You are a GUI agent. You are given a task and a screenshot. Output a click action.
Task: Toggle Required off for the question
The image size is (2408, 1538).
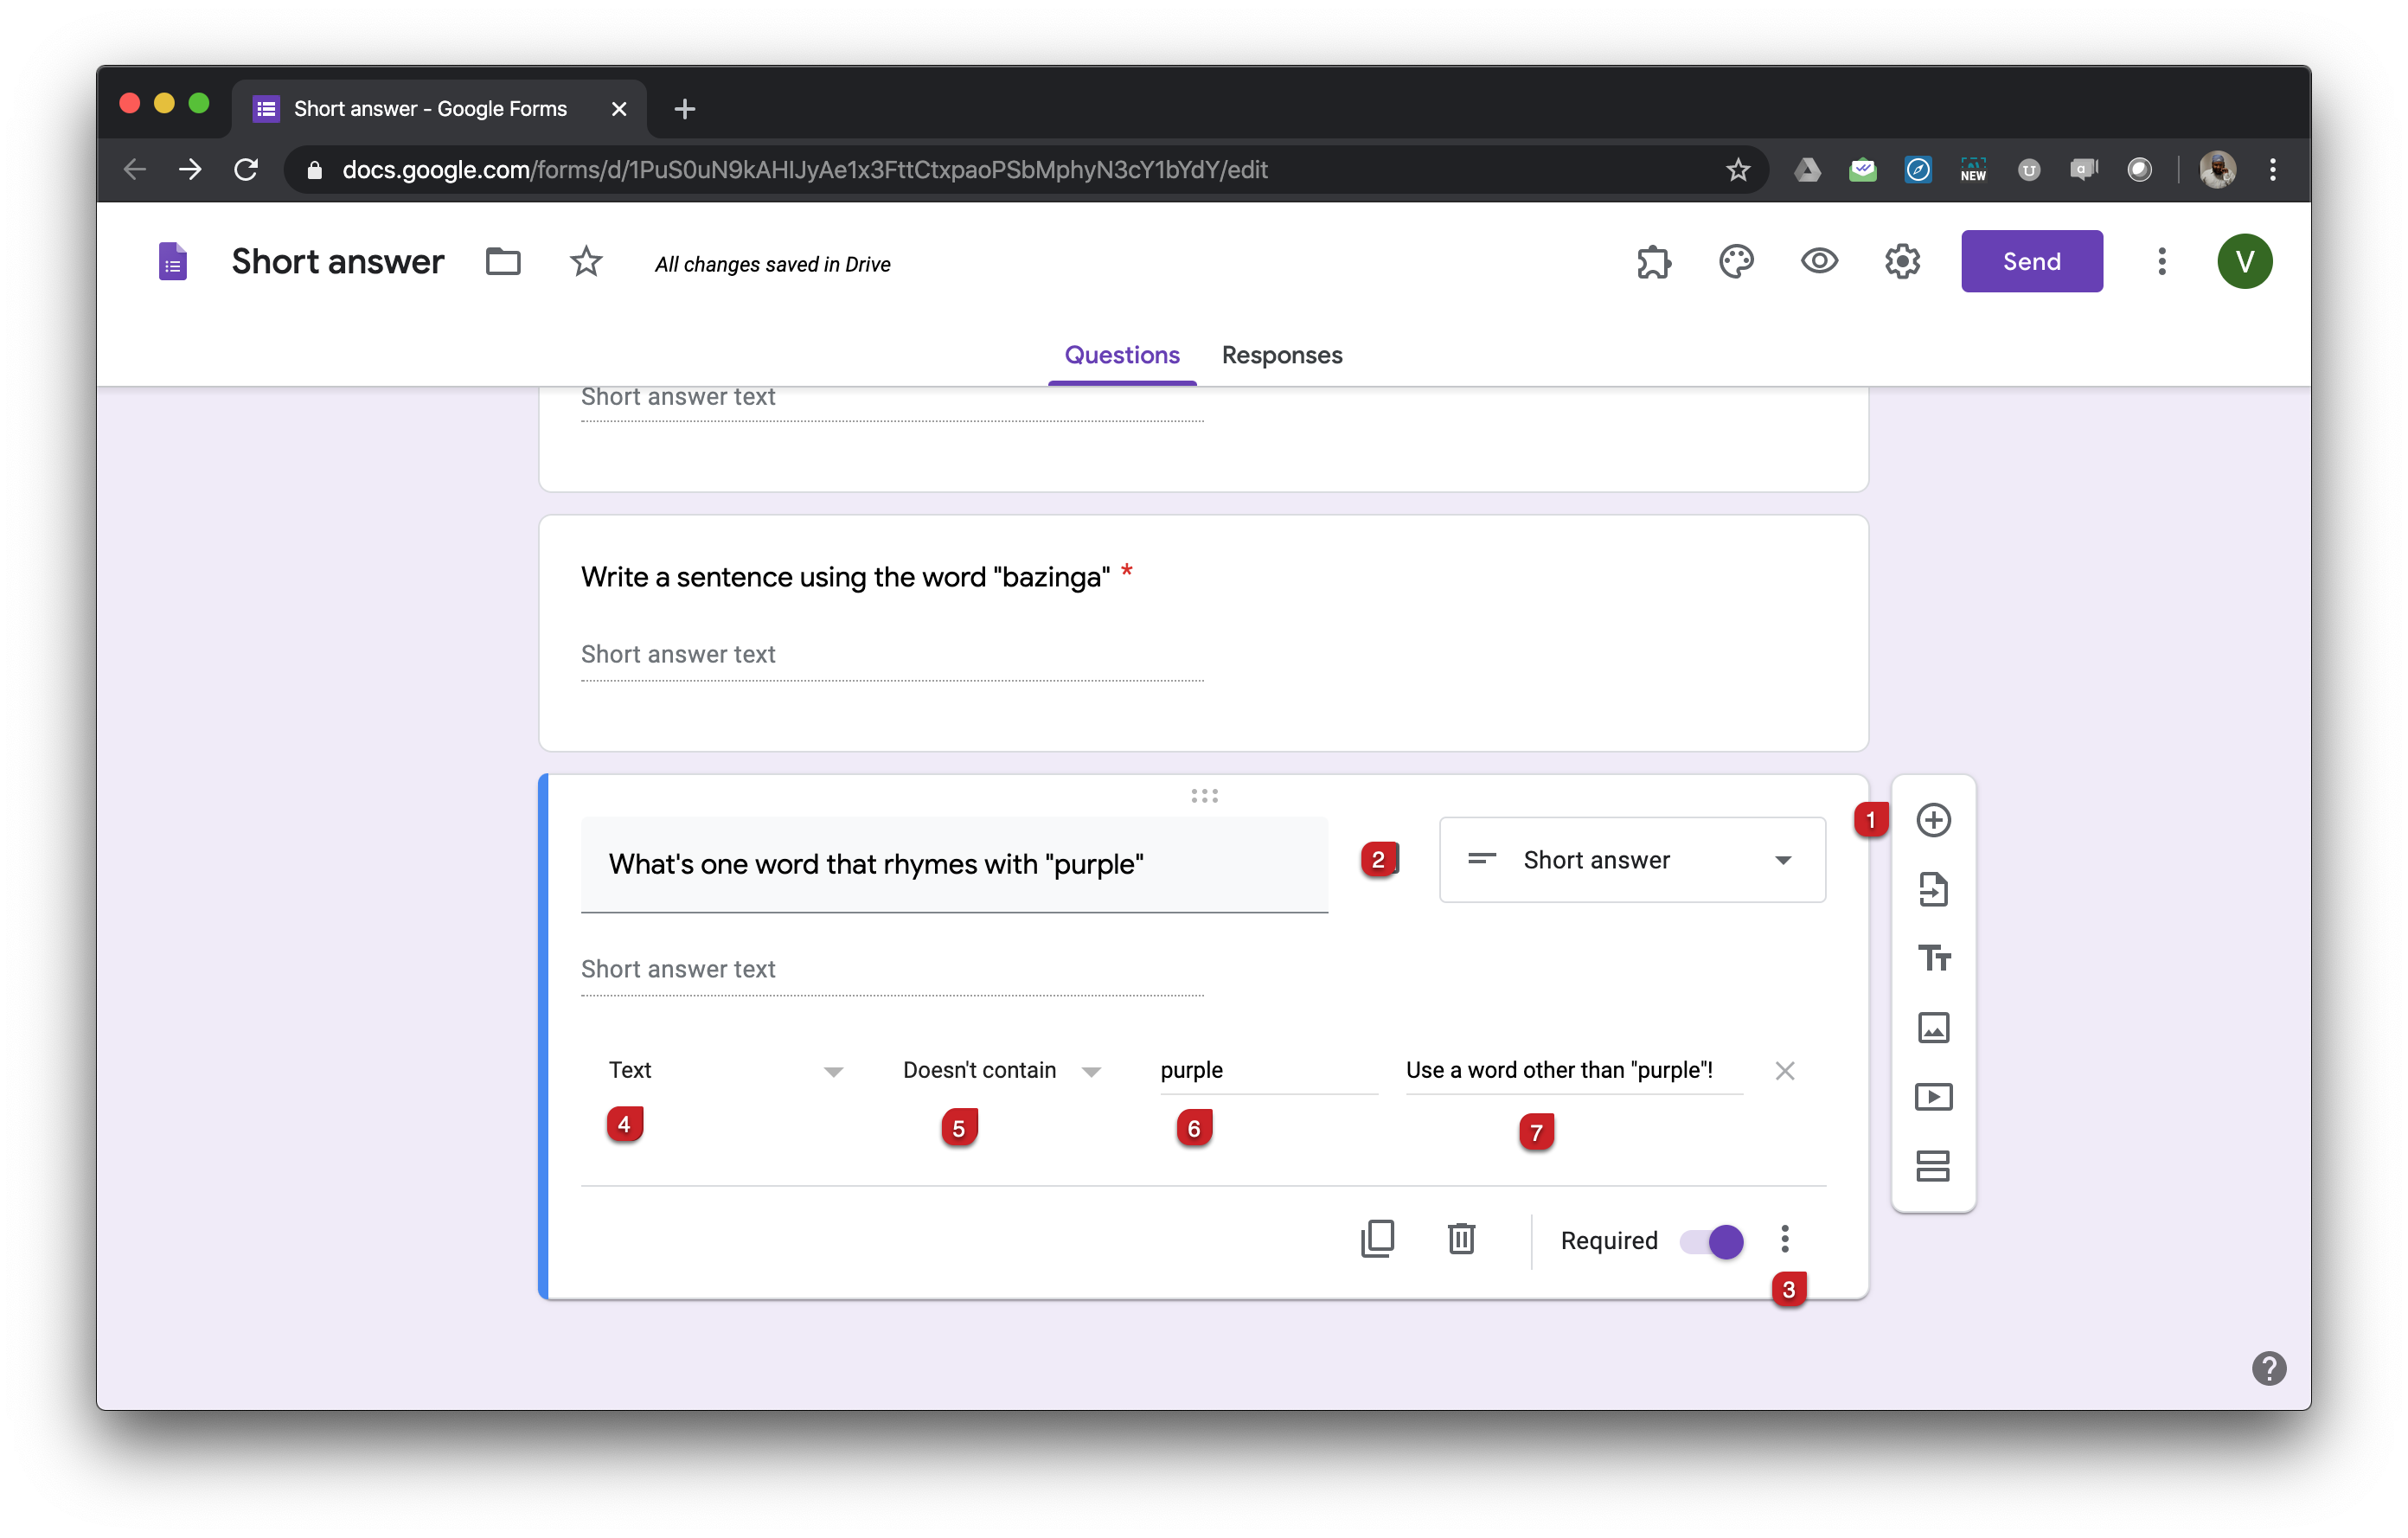point(1710,1241)
